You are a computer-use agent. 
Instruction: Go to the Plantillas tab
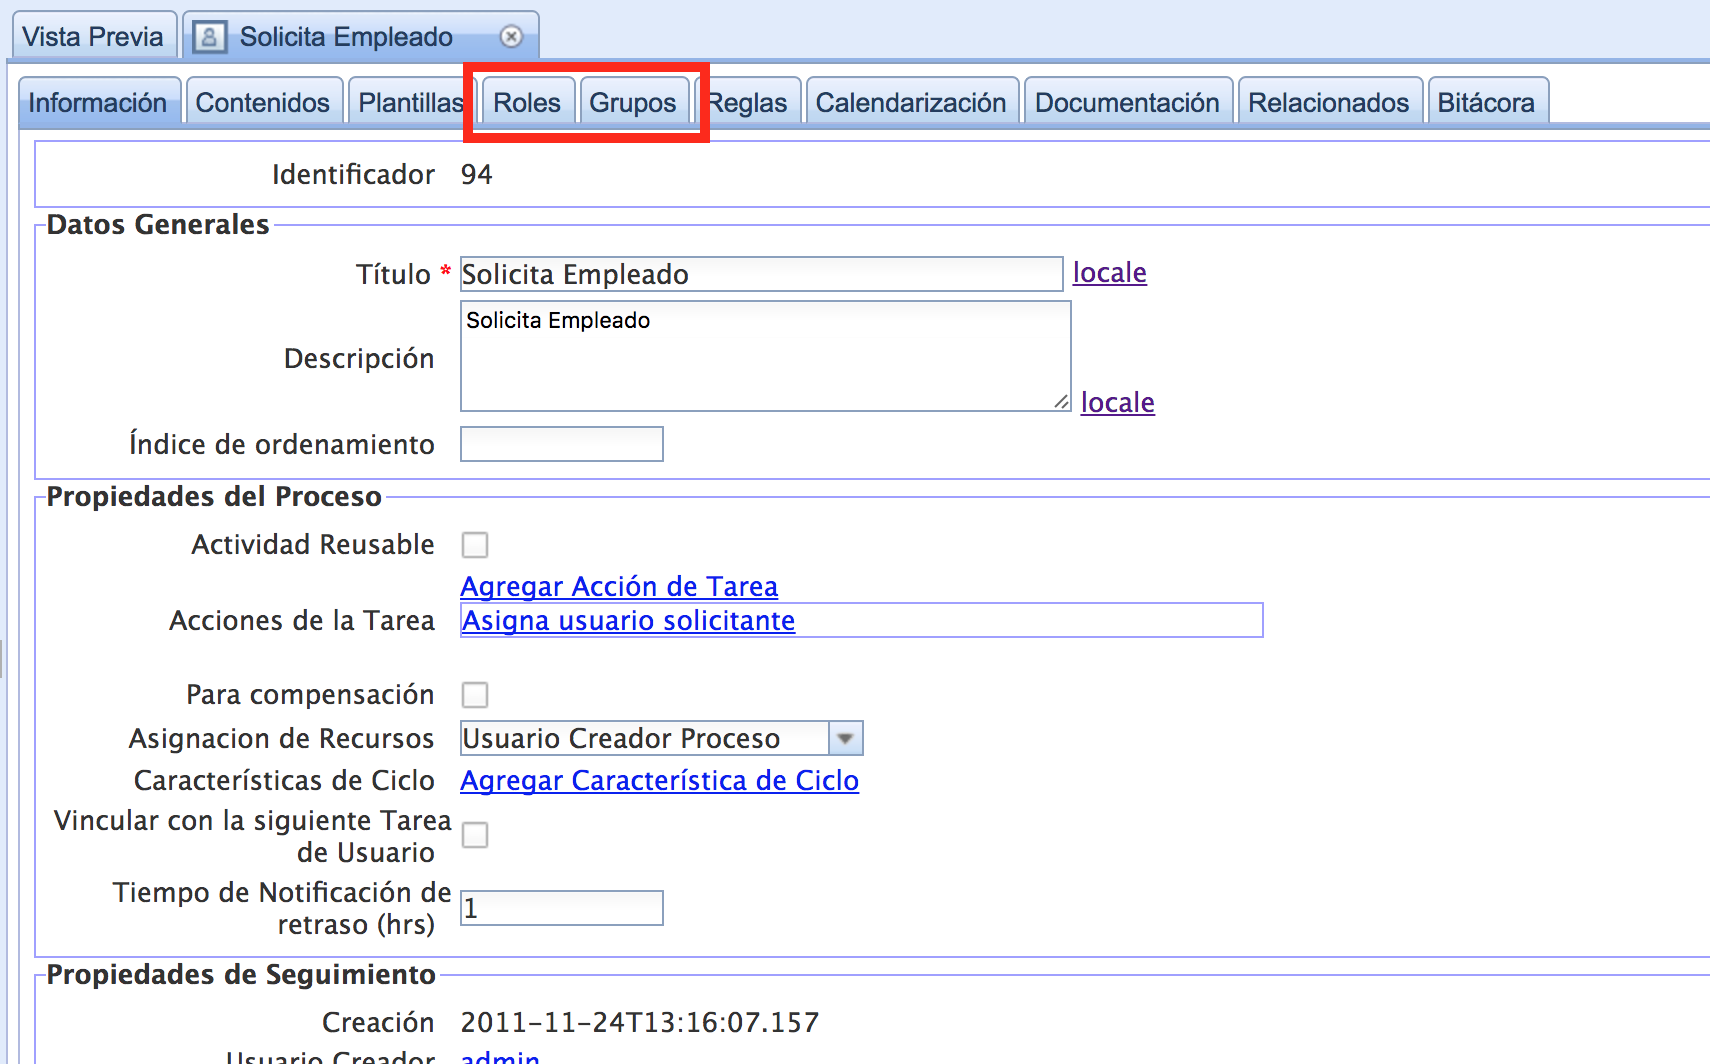(x=411, y=102)
